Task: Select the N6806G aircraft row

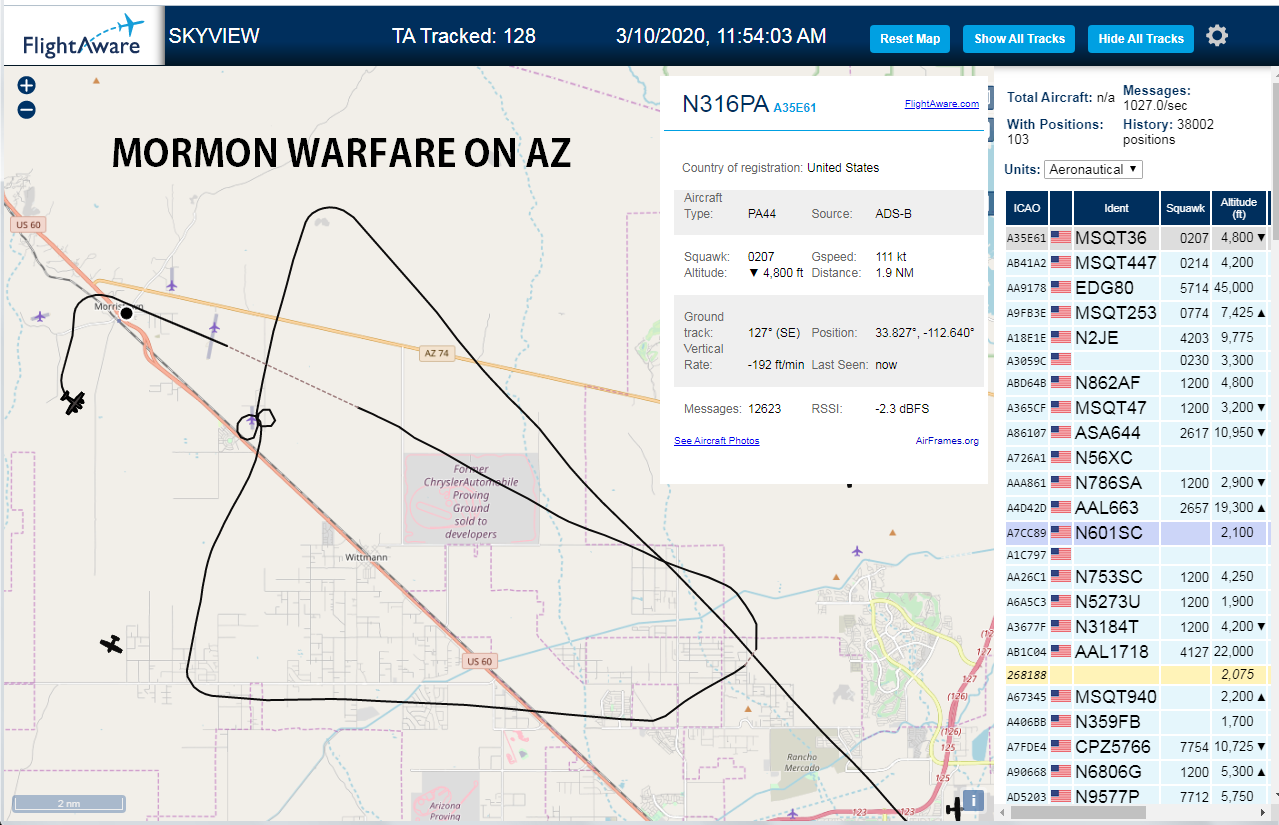Action: coord(1137,771)
